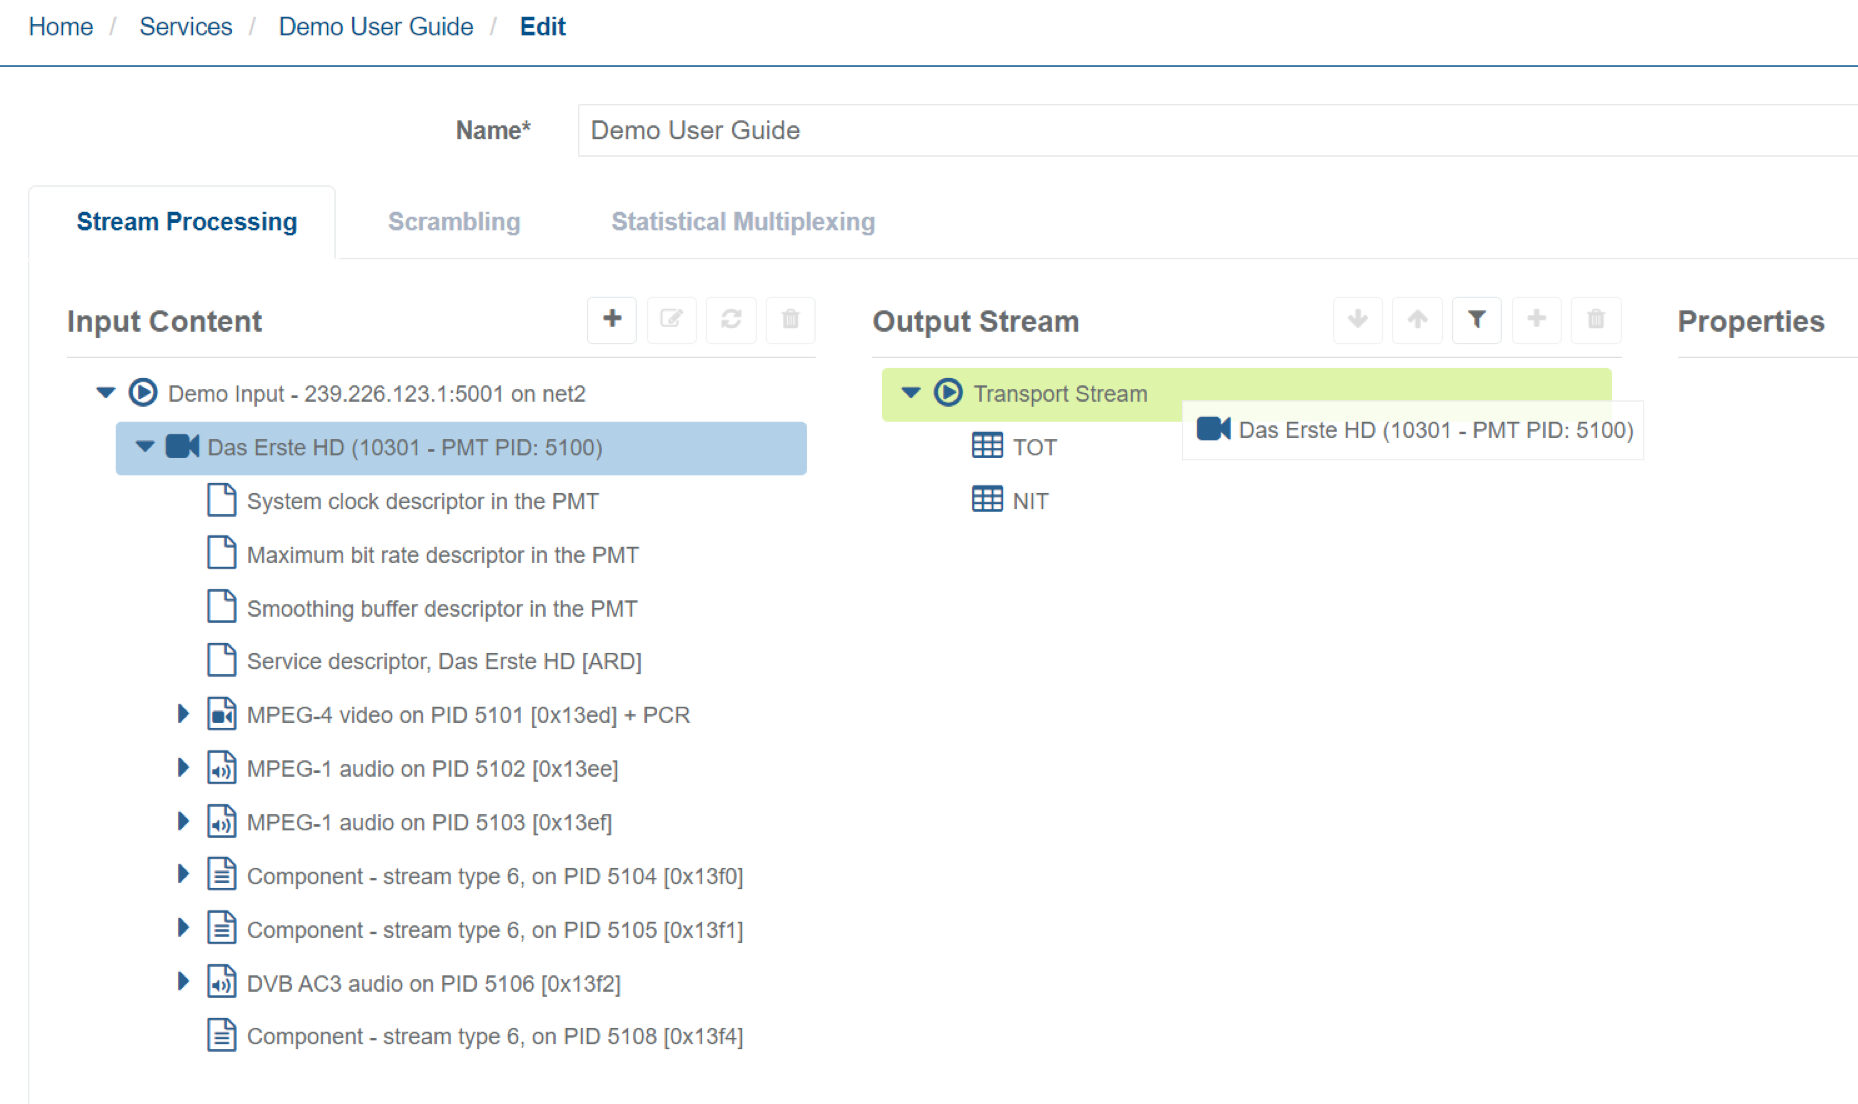1858x1104 pixels.
Task: Go to Services breadcrumb link
Action: (x=185, y=27)
